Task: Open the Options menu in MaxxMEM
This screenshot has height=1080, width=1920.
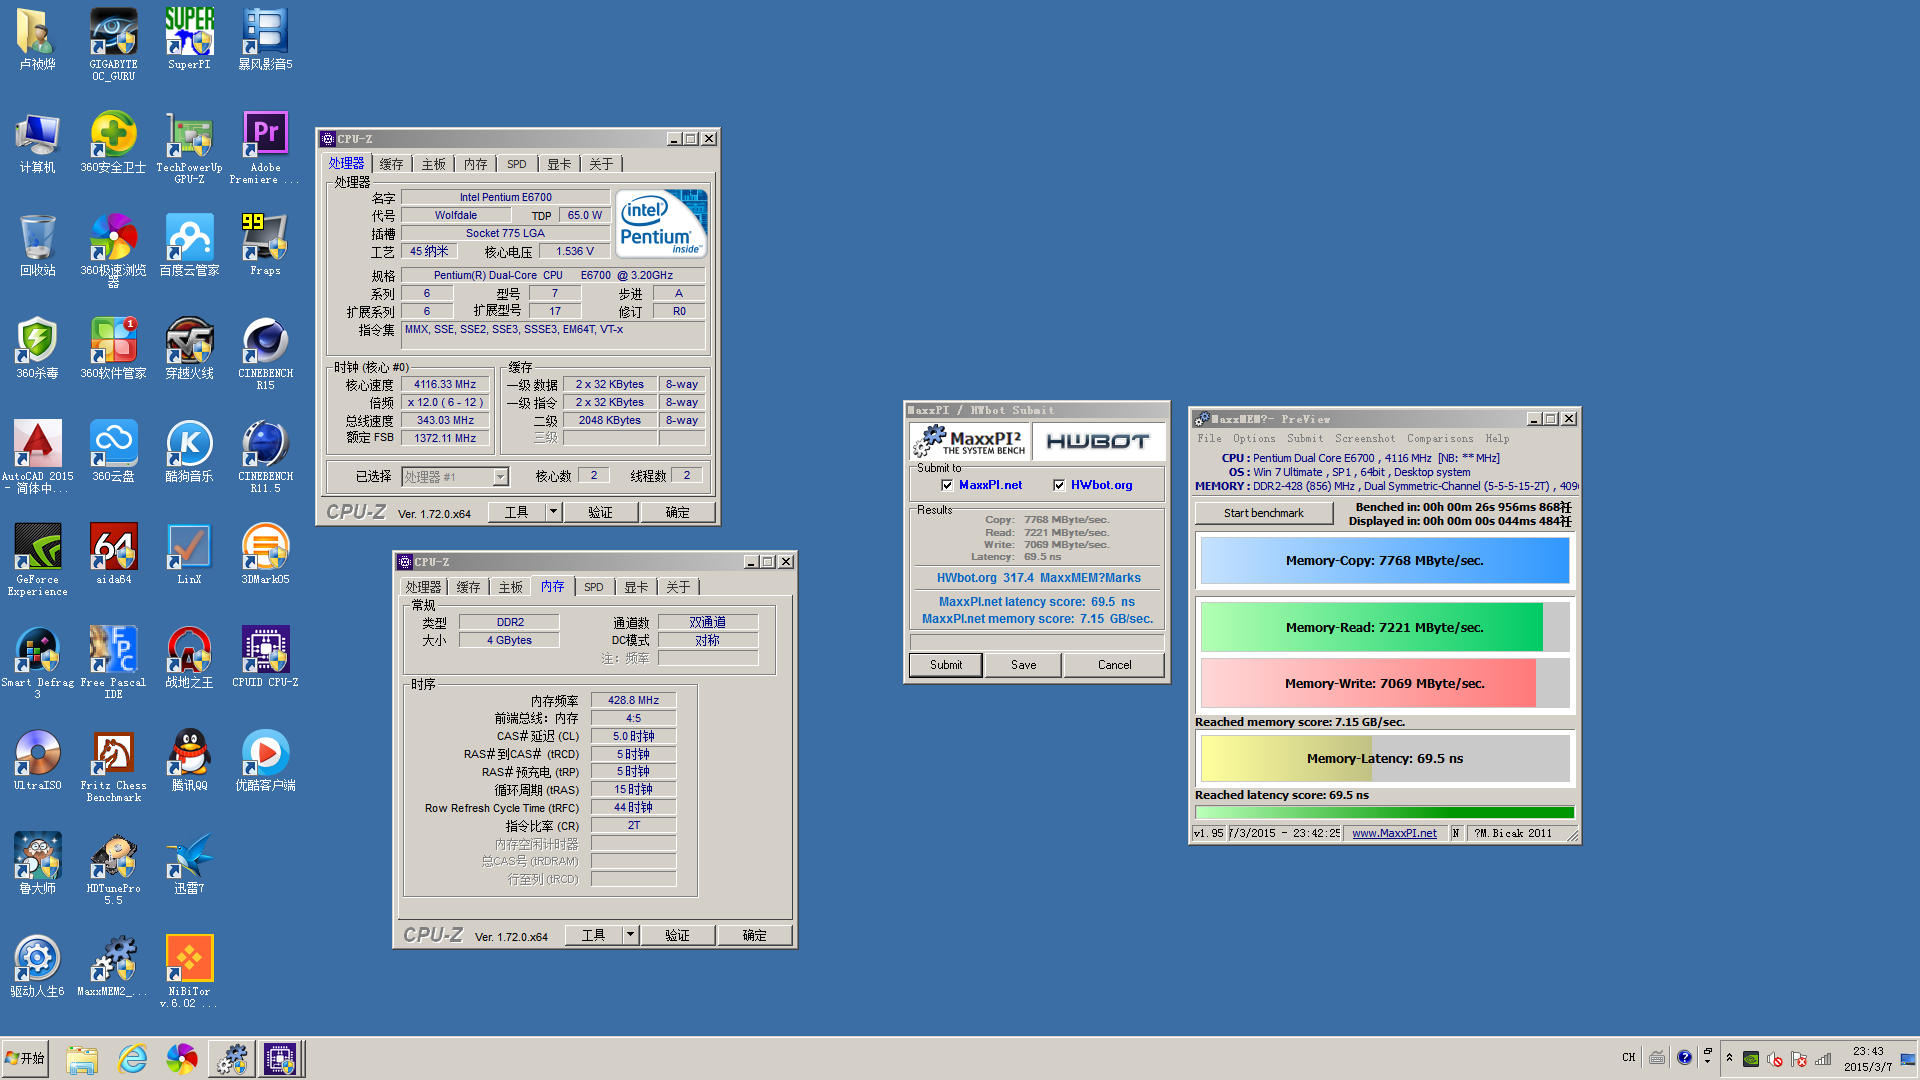Action: pyautogui.click(x=1254, y=438)
